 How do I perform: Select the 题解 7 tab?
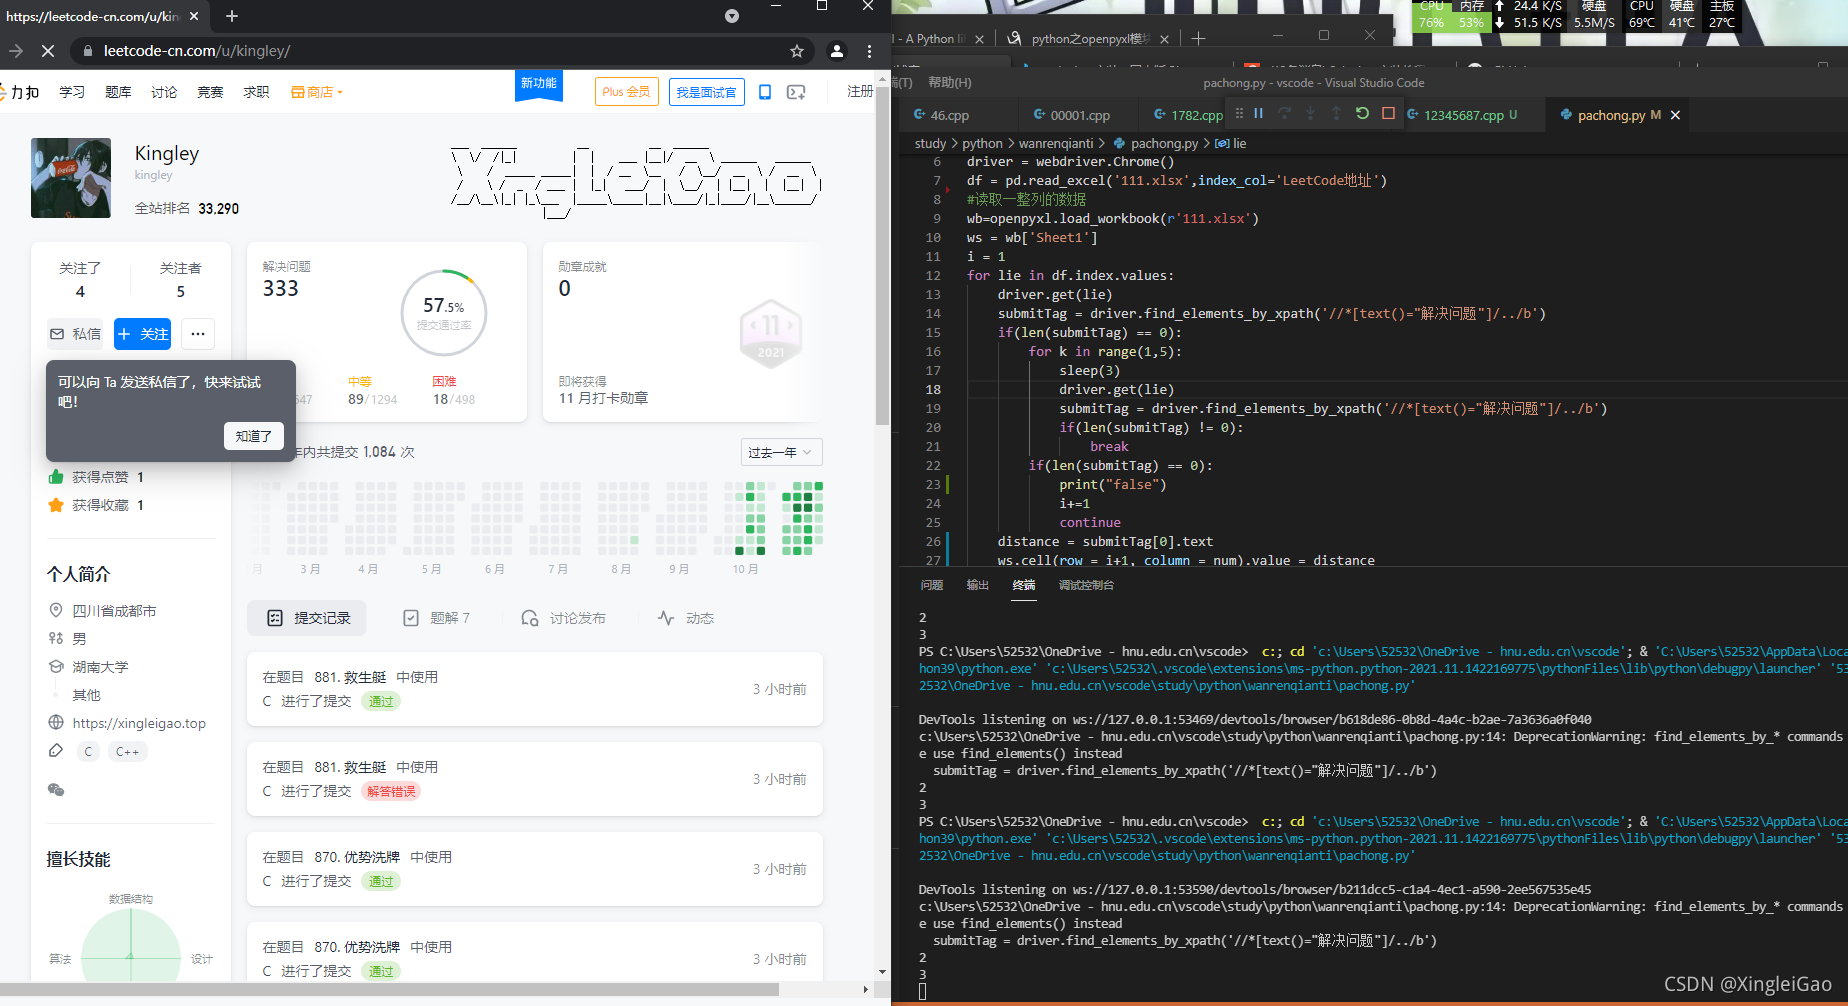(x=436, y=618)
